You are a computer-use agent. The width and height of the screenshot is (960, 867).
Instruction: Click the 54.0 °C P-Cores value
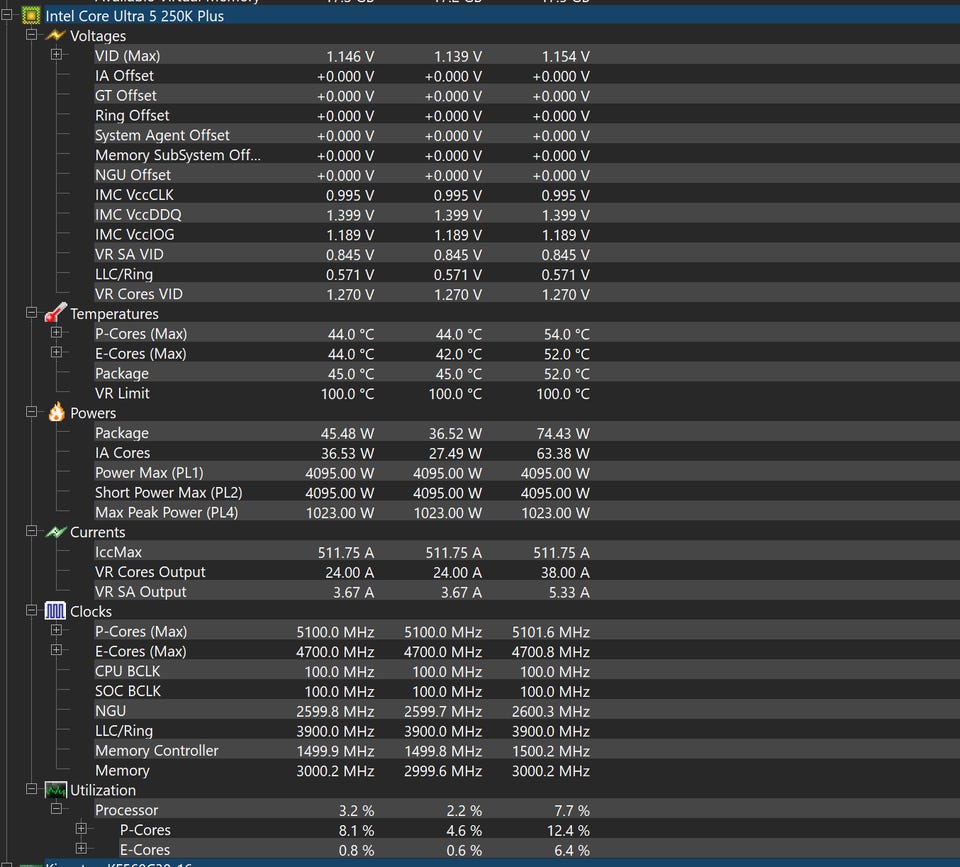click(566, 334)
